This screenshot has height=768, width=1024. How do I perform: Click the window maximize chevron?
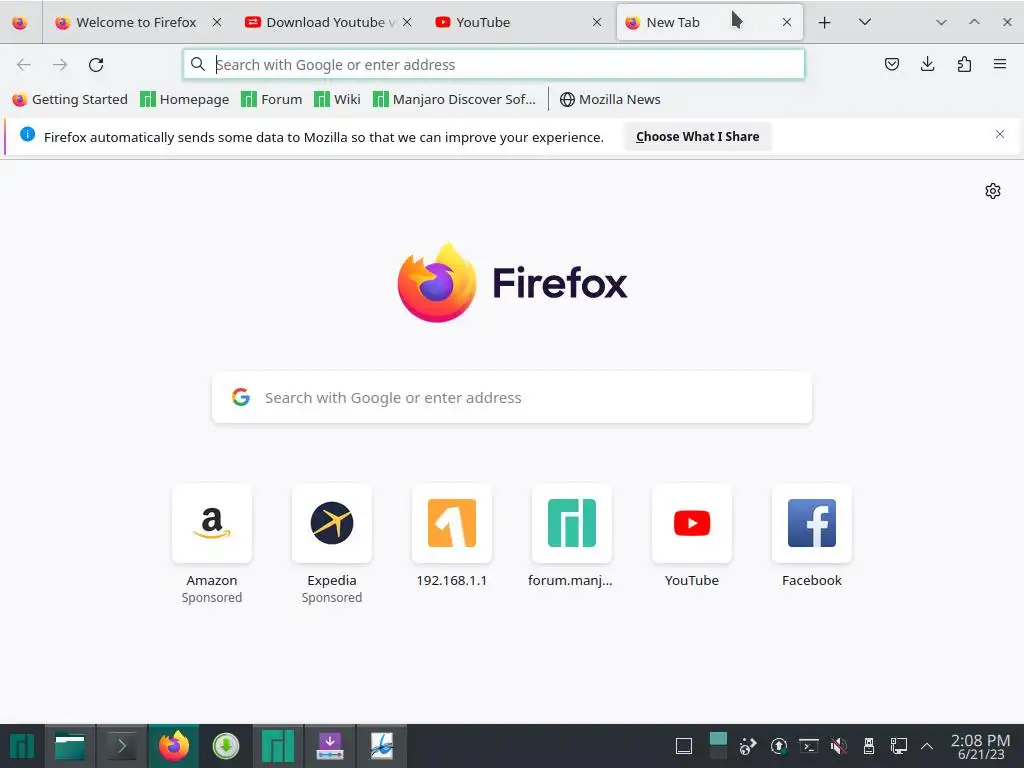(x=974, y=22)
